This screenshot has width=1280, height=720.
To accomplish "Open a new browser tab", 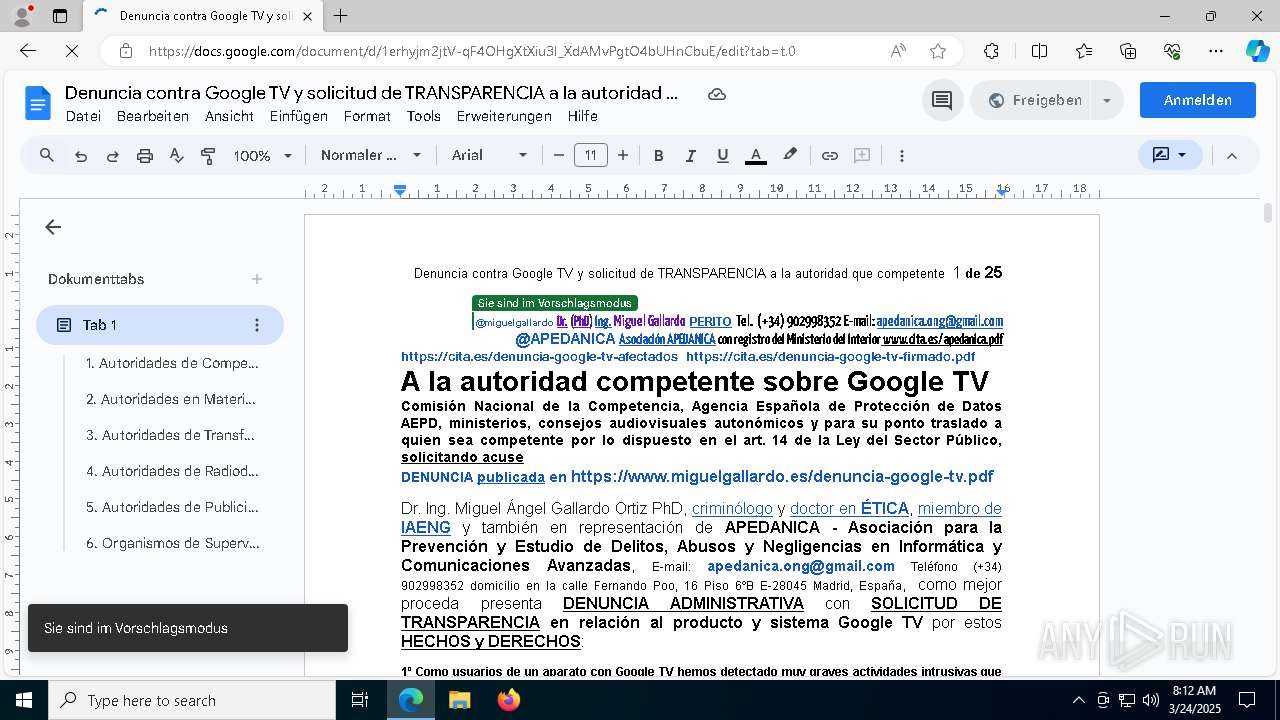I will 341,16.
